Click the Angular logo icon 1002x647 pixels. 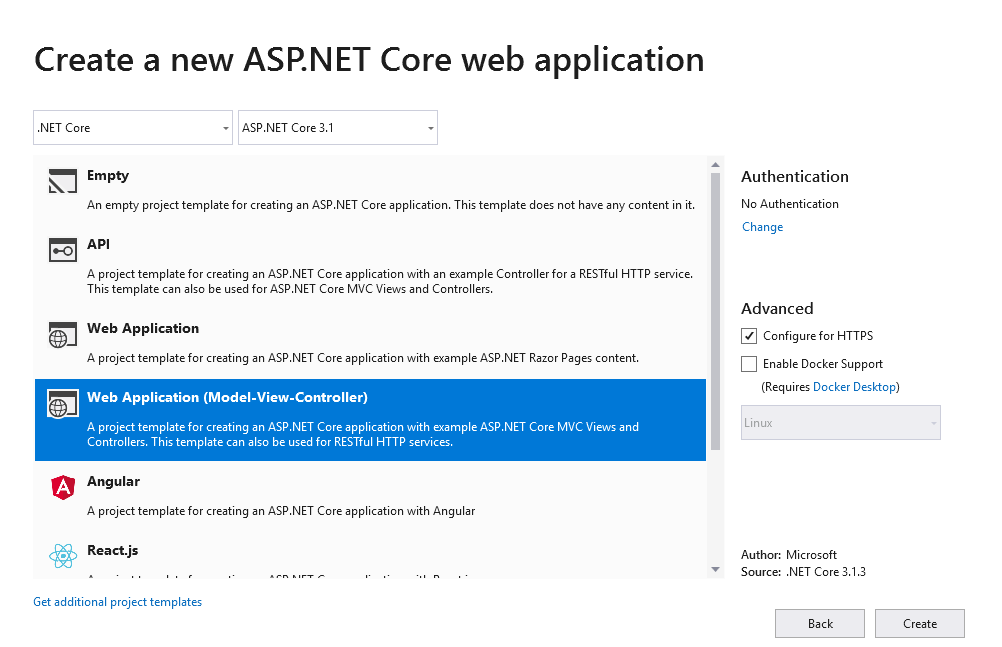point(63,487)
